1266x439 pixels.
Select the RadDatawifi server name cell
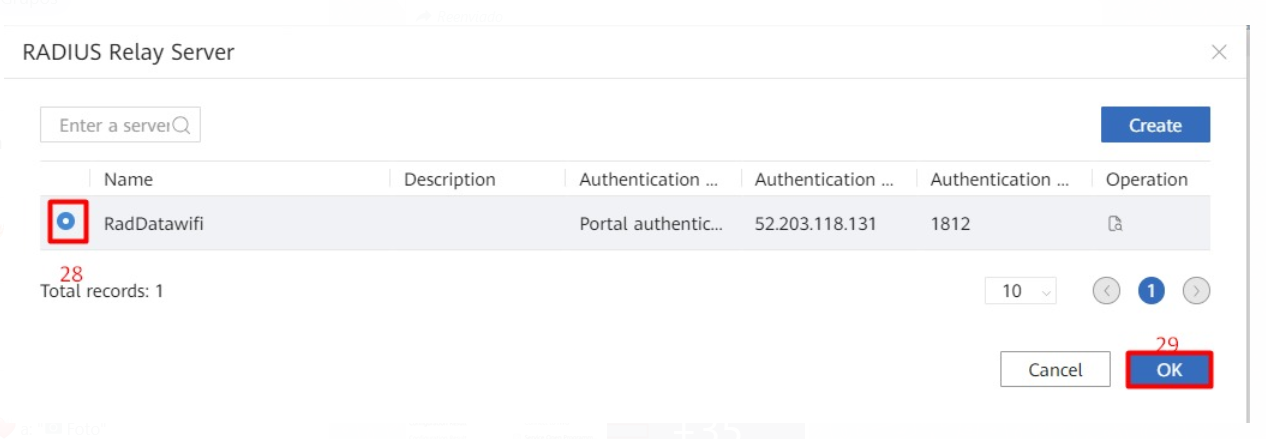pos(153,224)
